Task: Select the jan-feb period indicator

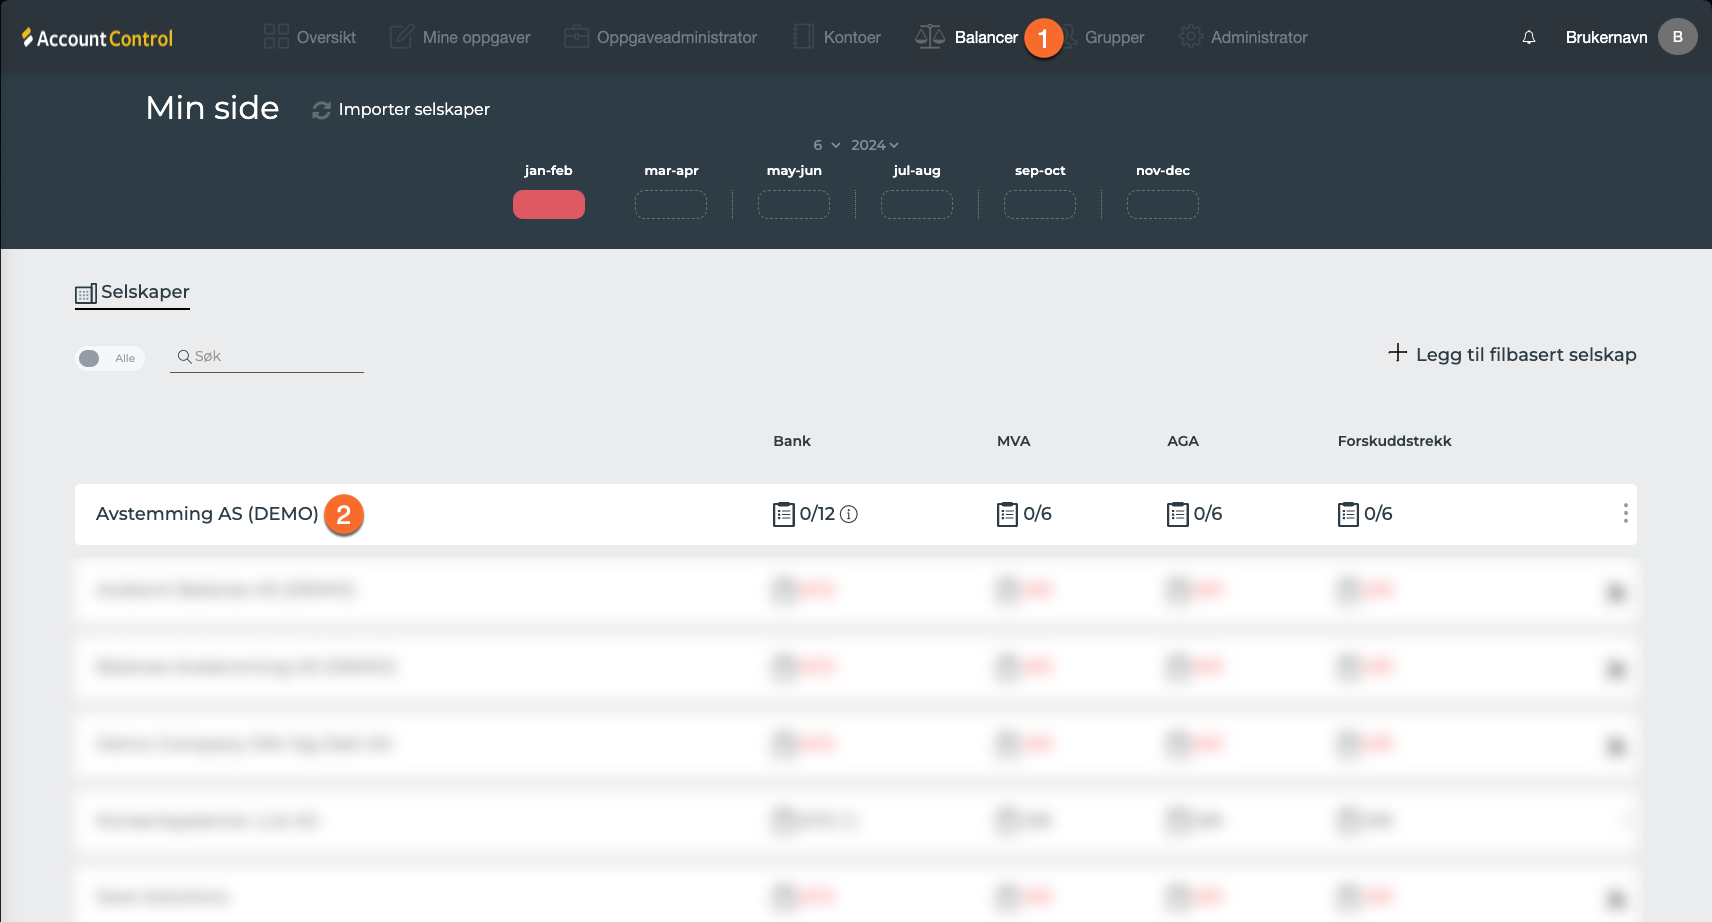Action: click(x=548, y=204)
